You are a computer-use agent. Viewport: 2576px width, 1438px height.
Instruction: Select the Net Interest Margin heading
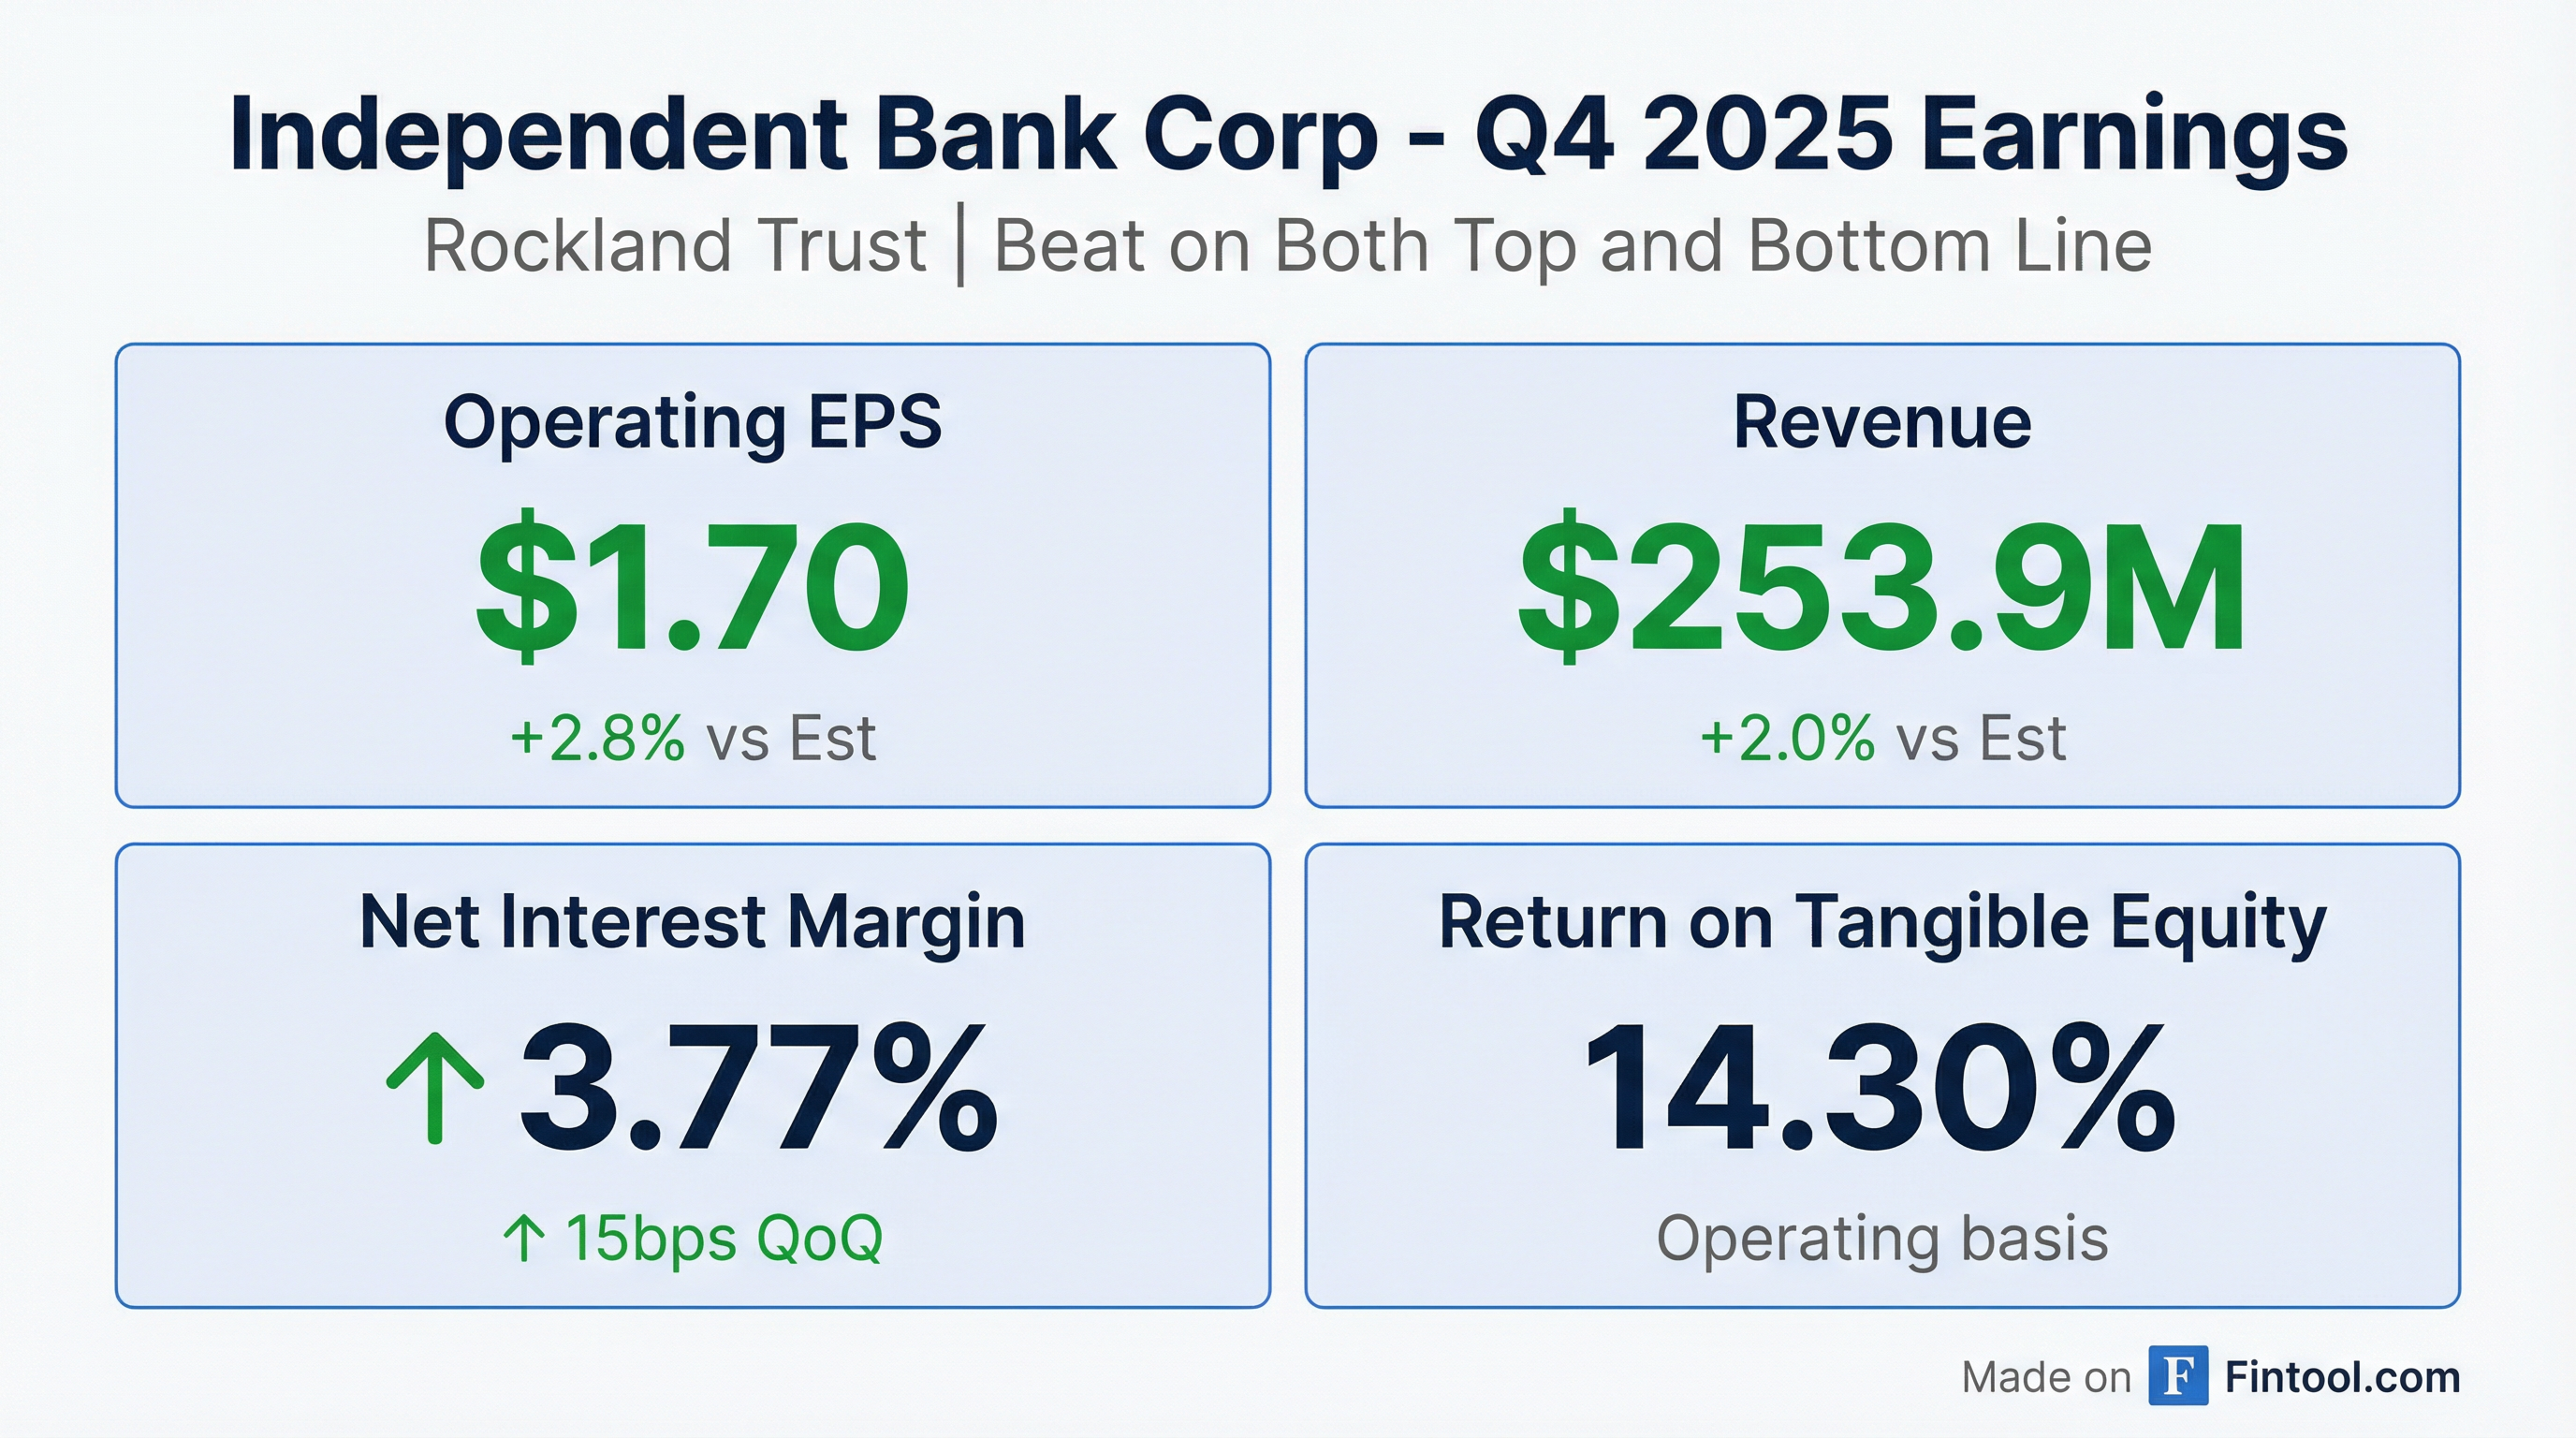tap(692, 921)
